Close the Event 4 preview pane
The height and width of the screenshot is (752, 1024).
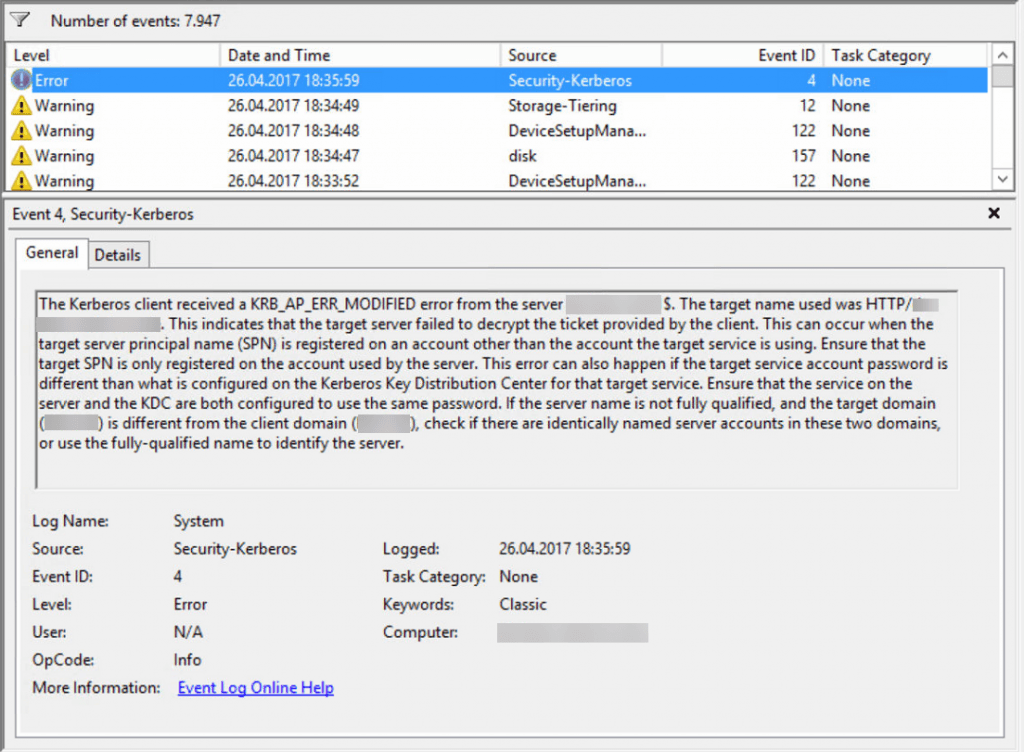[993, 213]
